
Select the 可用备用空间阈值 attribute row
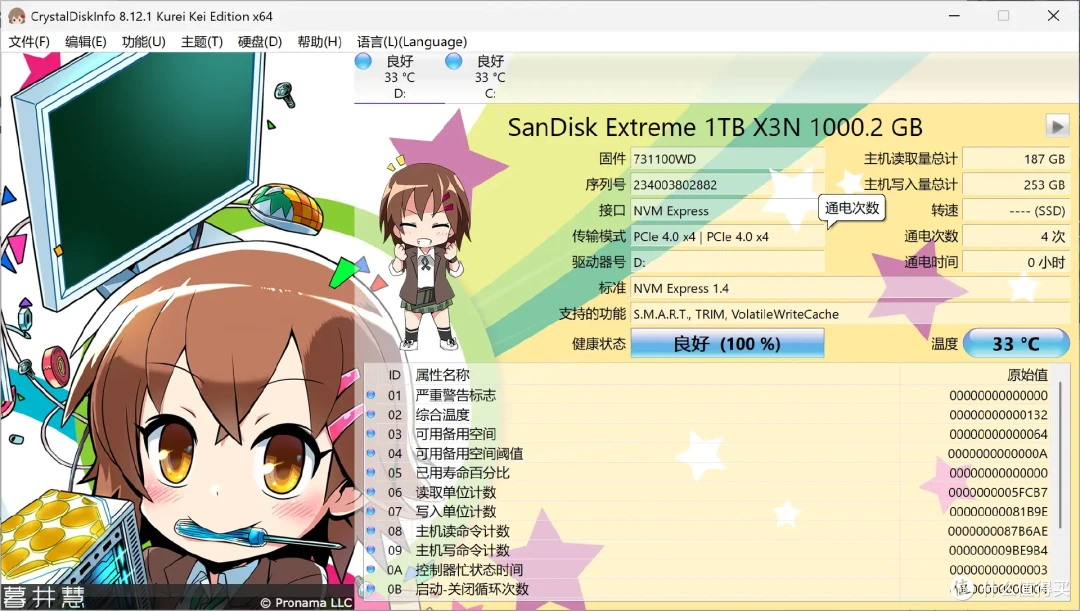click(x=708, y=453)
